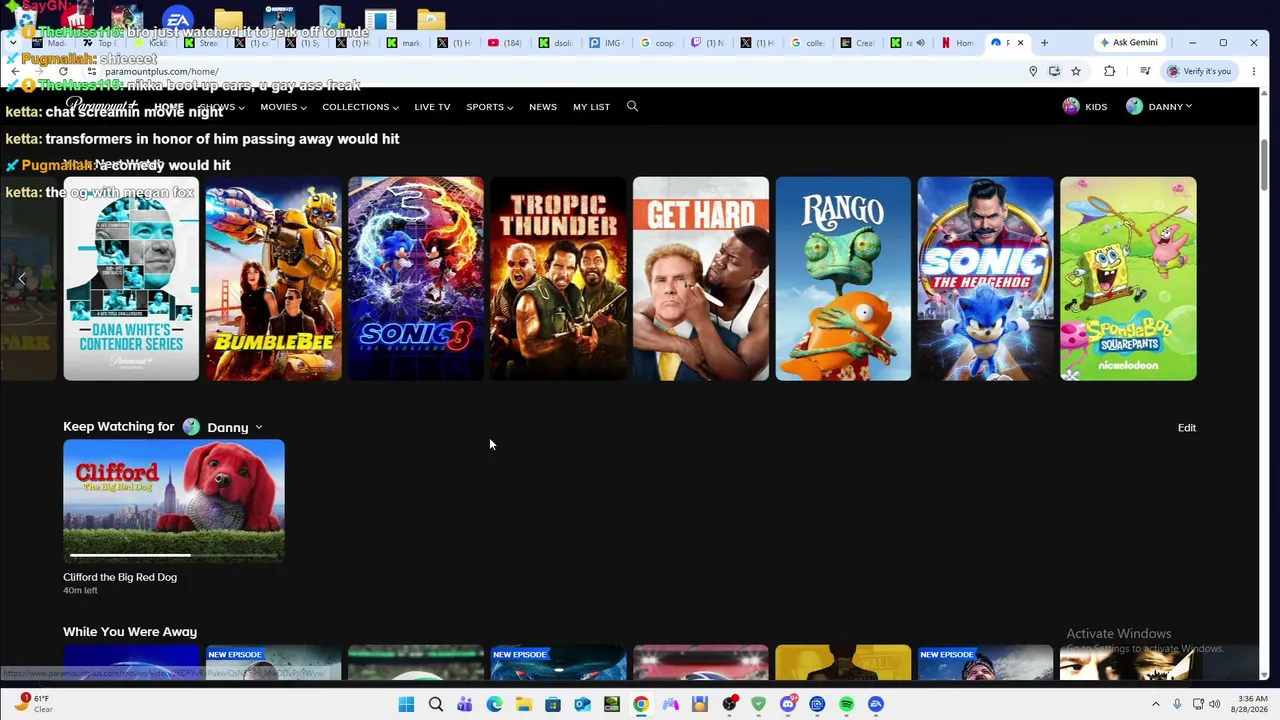The height and width of the screenshot is (720, 1280).
Task: Open the EA app from the taskbar
Action: tap(876, 704)
